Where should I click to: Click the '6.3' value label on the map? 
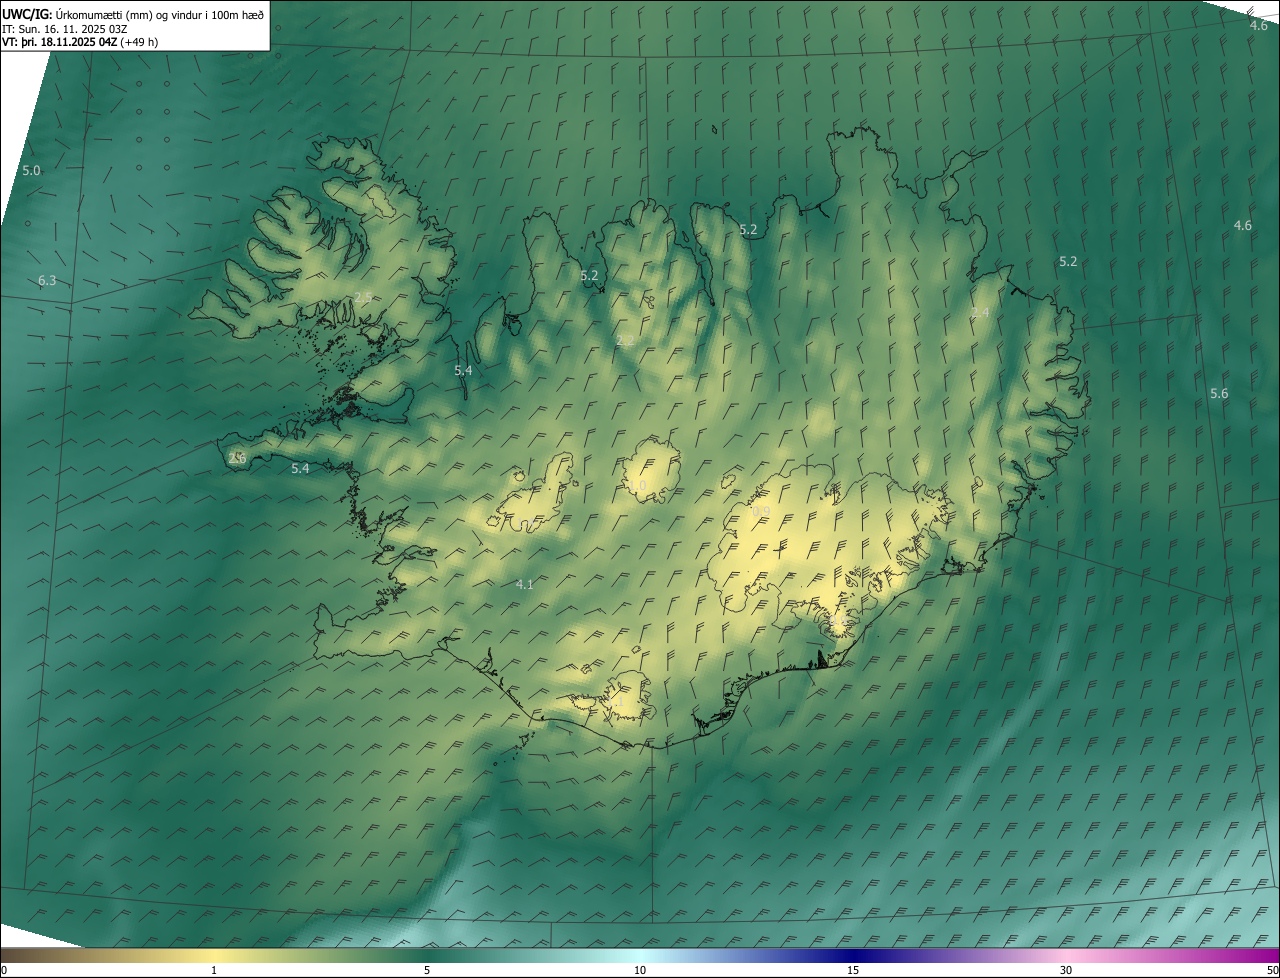pyautogui.click(x=47, y=281)
